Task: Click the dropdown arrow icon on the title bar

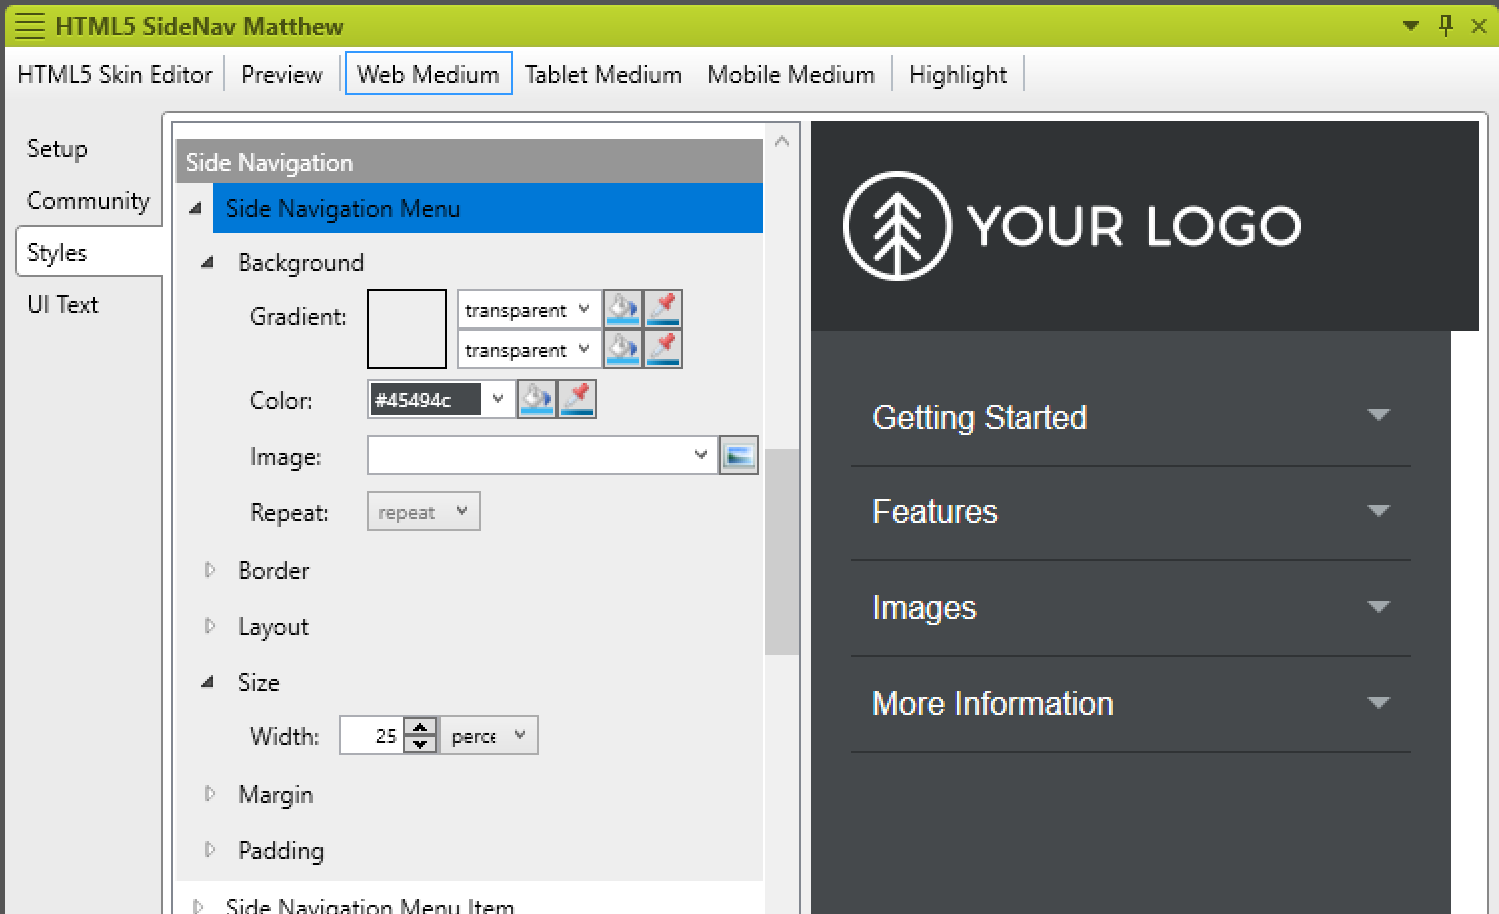Action: [1410, 25]
